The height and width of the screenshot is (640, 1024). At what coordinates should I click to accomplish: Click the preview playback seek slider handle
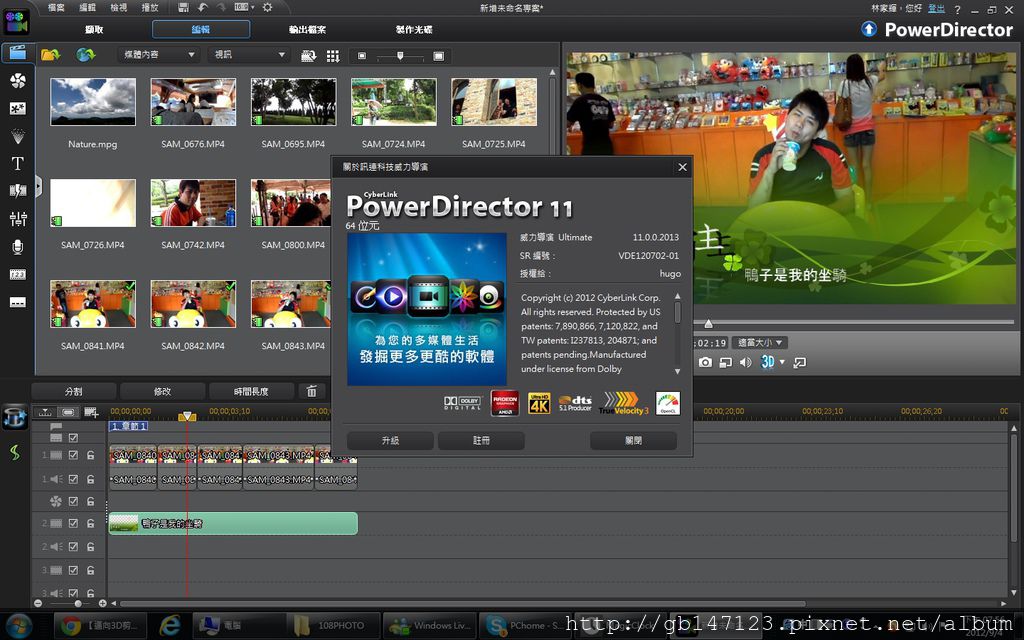[x=709, y=323]
